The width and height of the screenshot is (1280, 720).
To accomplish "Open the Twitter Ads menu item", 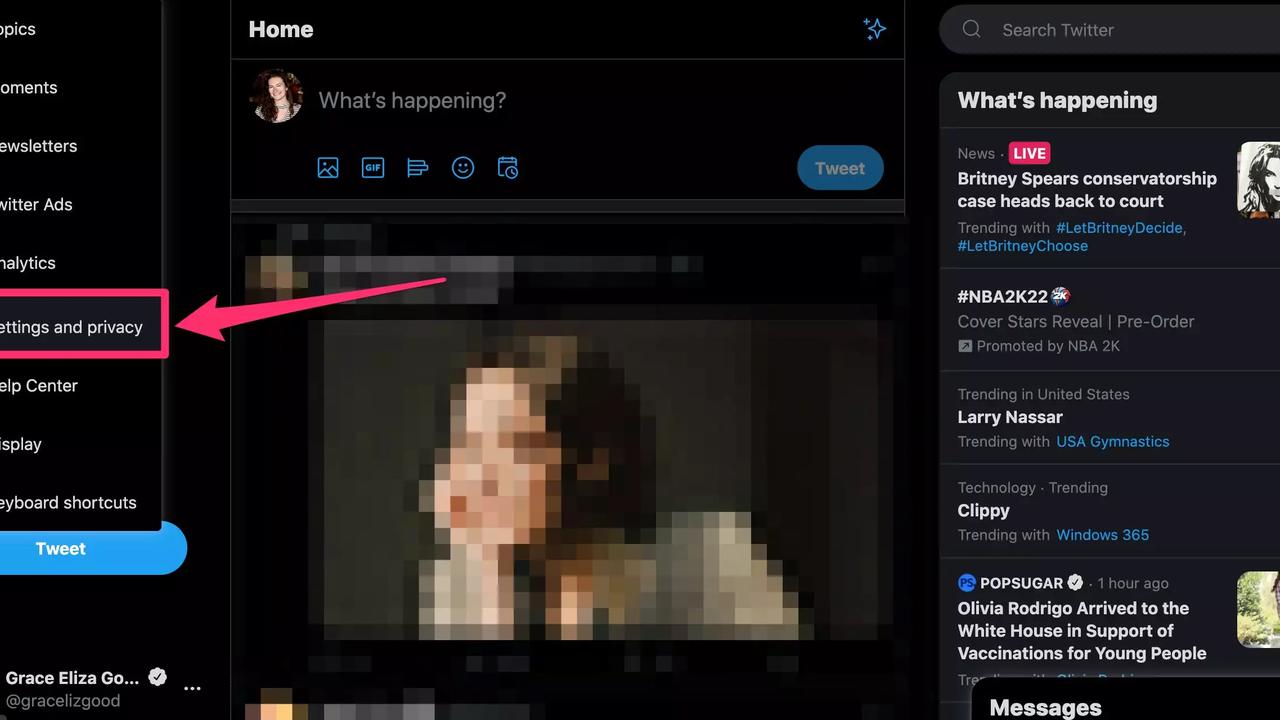I will (36, 204).
